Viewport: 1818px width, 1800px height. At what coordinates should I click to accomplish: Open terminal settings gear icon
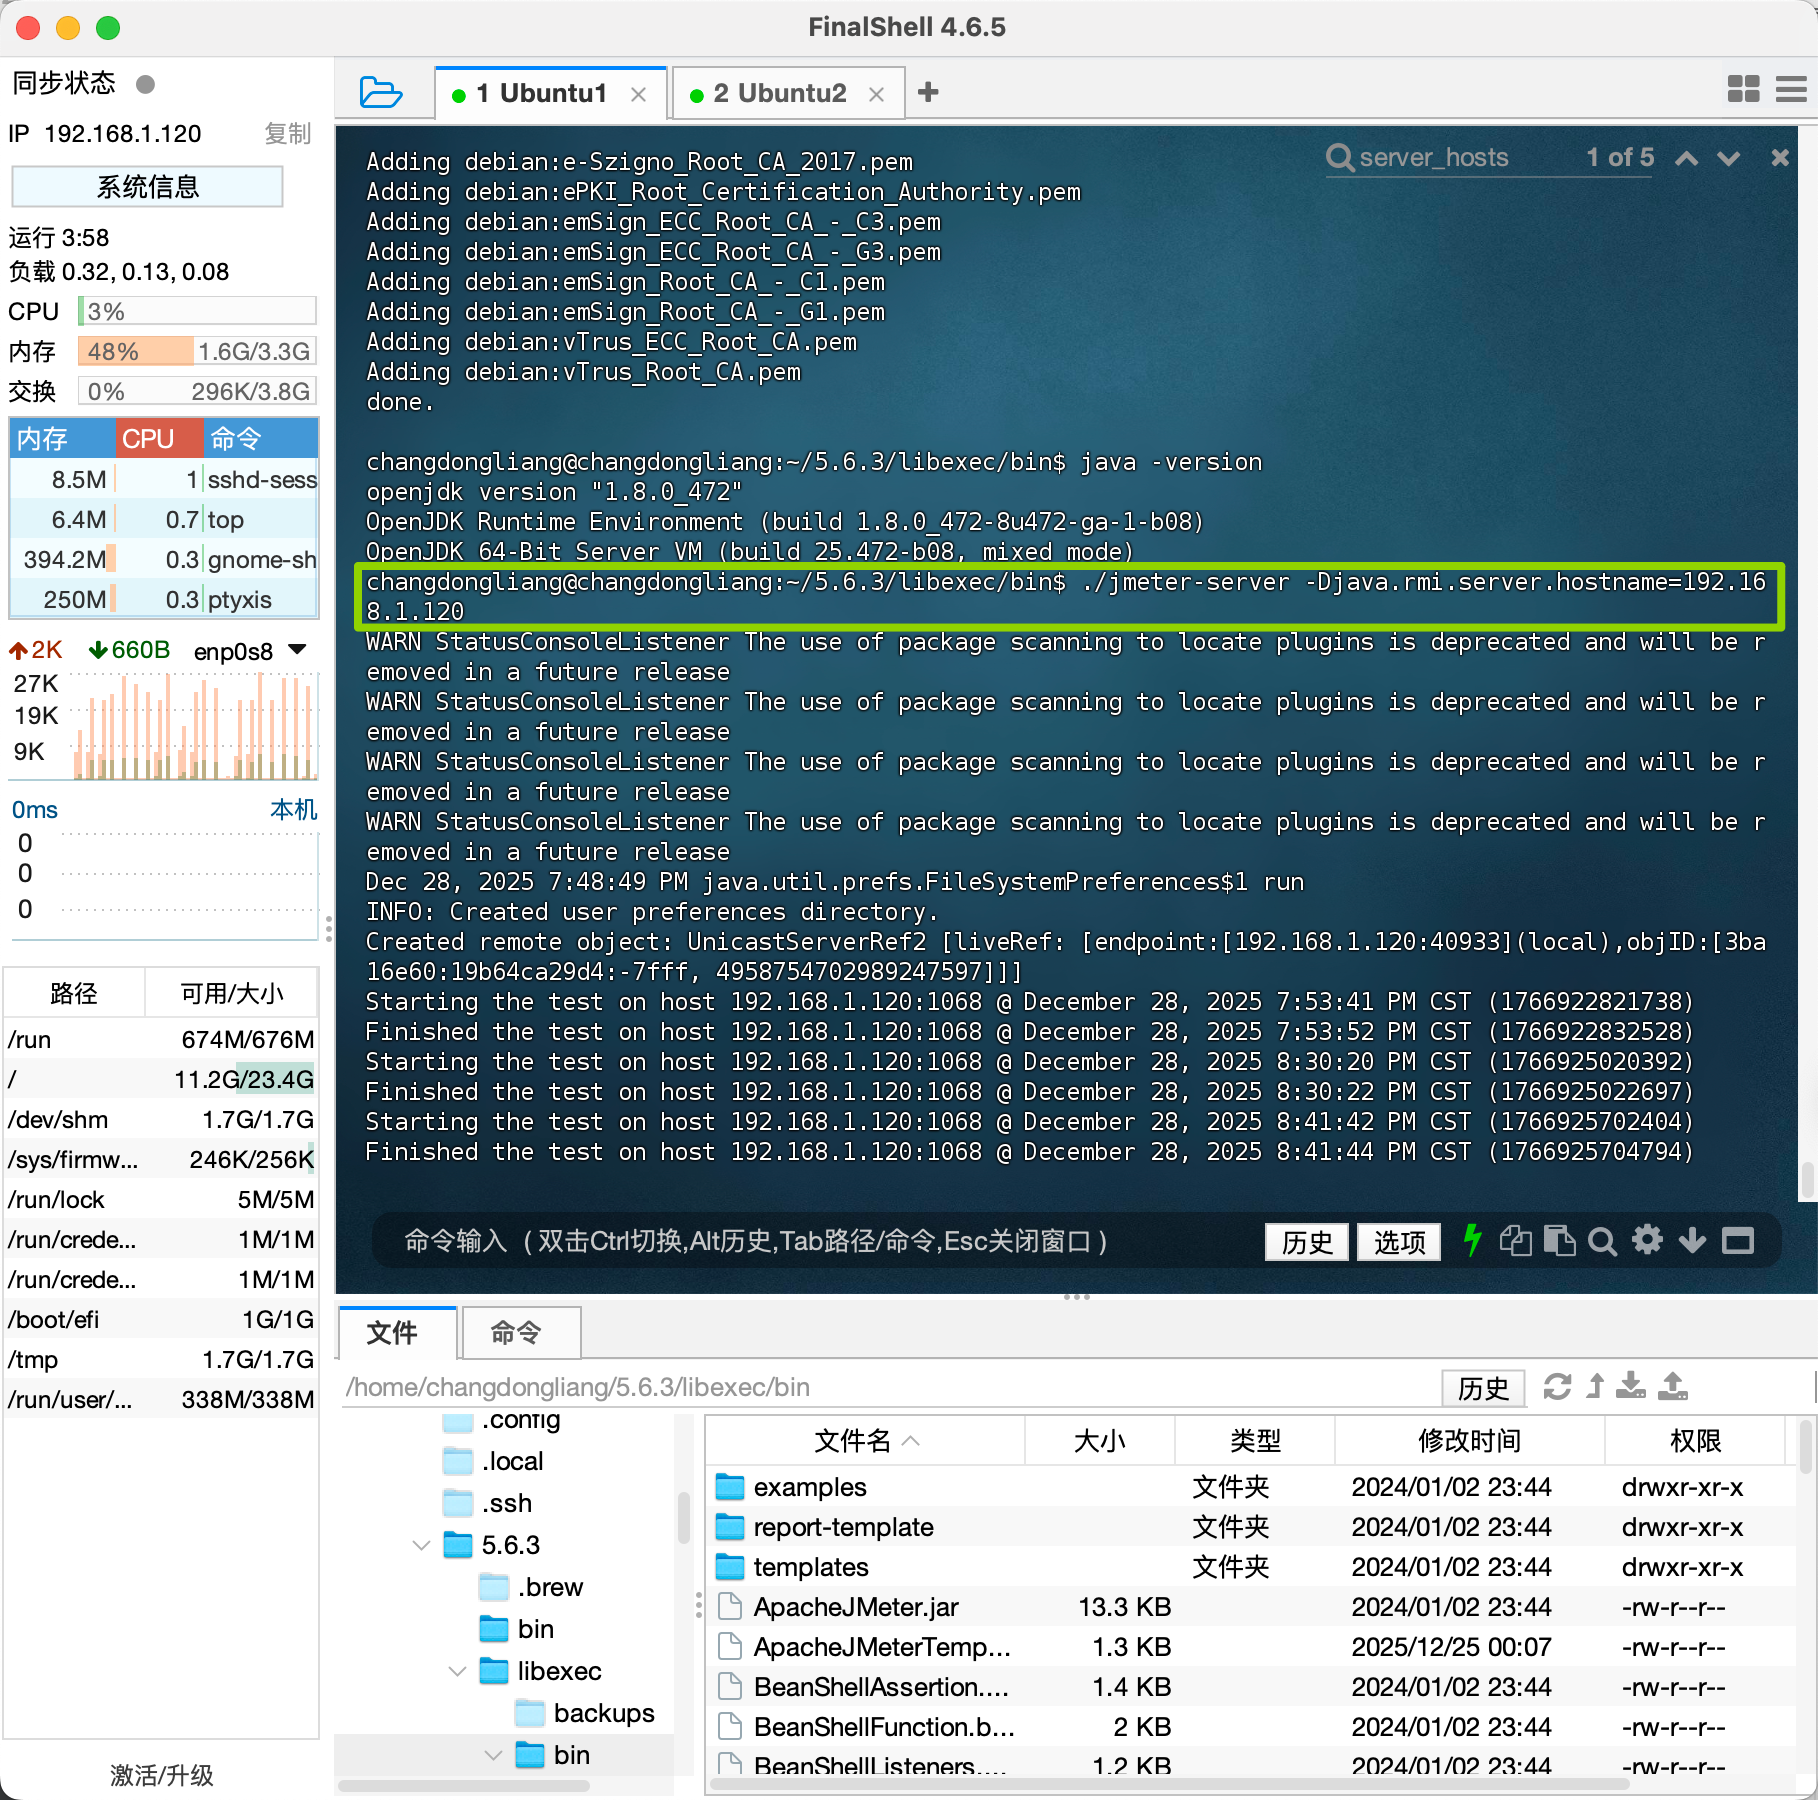[x=1647, y=1240]
